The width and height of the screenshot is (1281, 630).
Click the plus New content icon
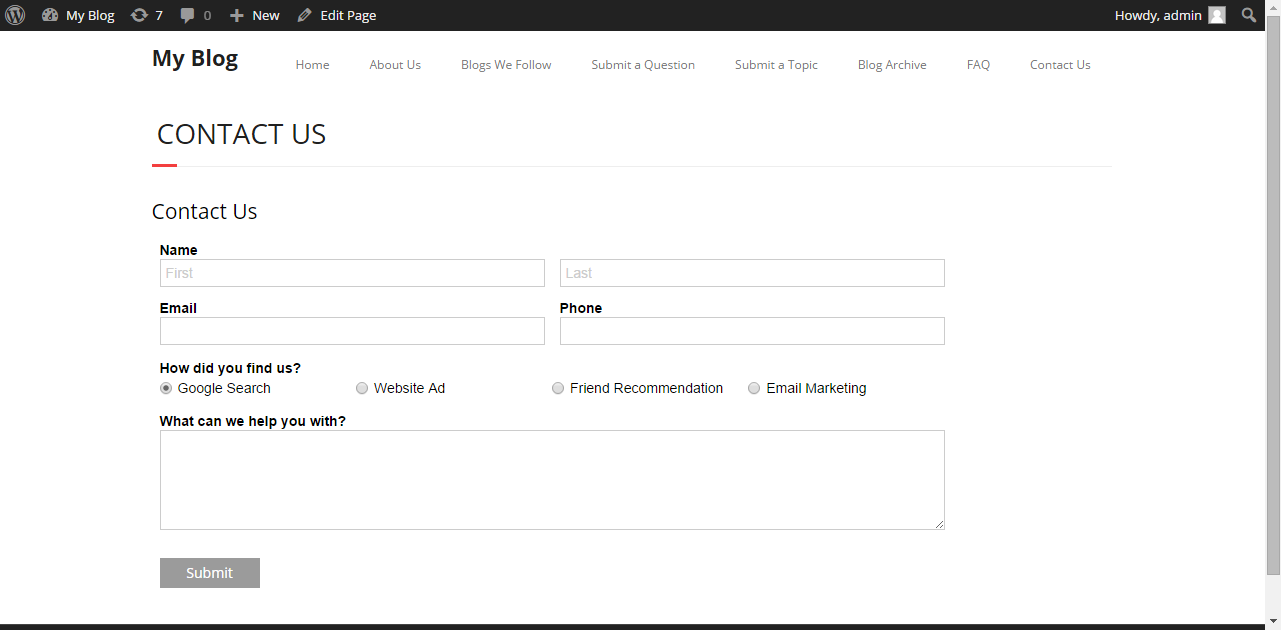(237, 15)
